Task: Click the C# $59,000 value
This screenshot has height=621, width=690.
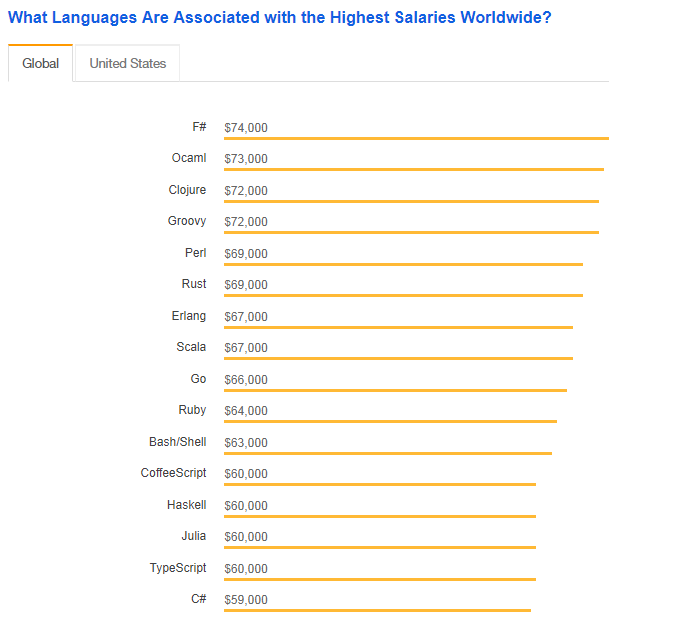Action: point(246,600)
